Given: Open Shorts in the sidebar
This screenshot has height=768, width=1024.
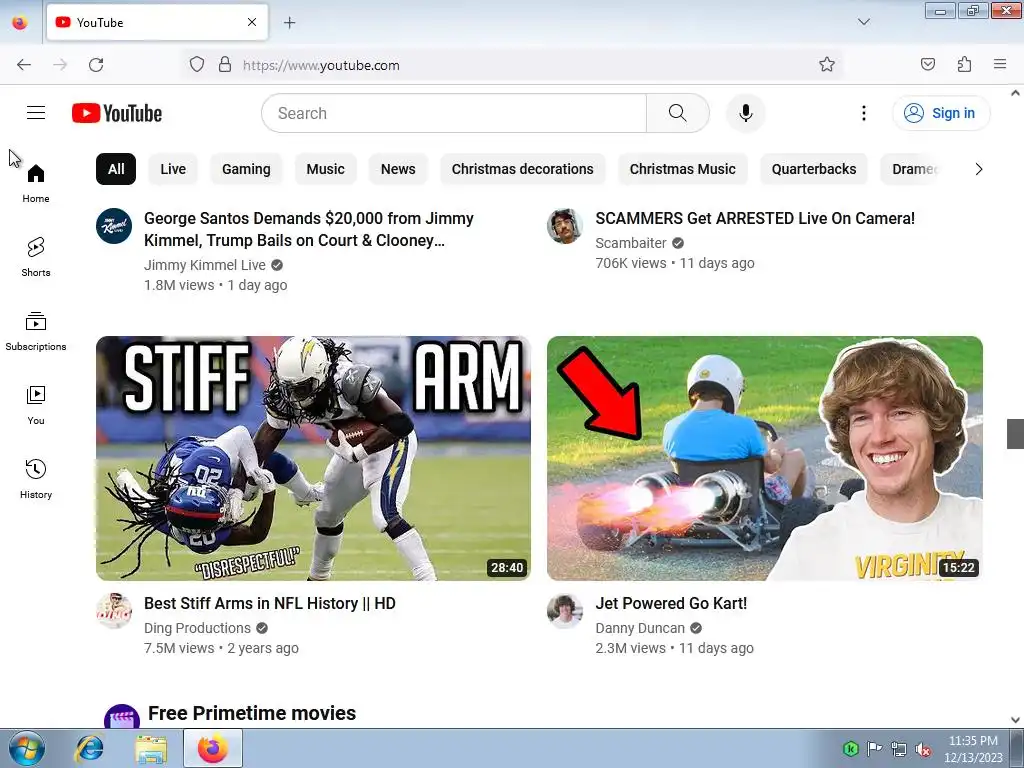Looking at the screenshot, I should point(36,257).
